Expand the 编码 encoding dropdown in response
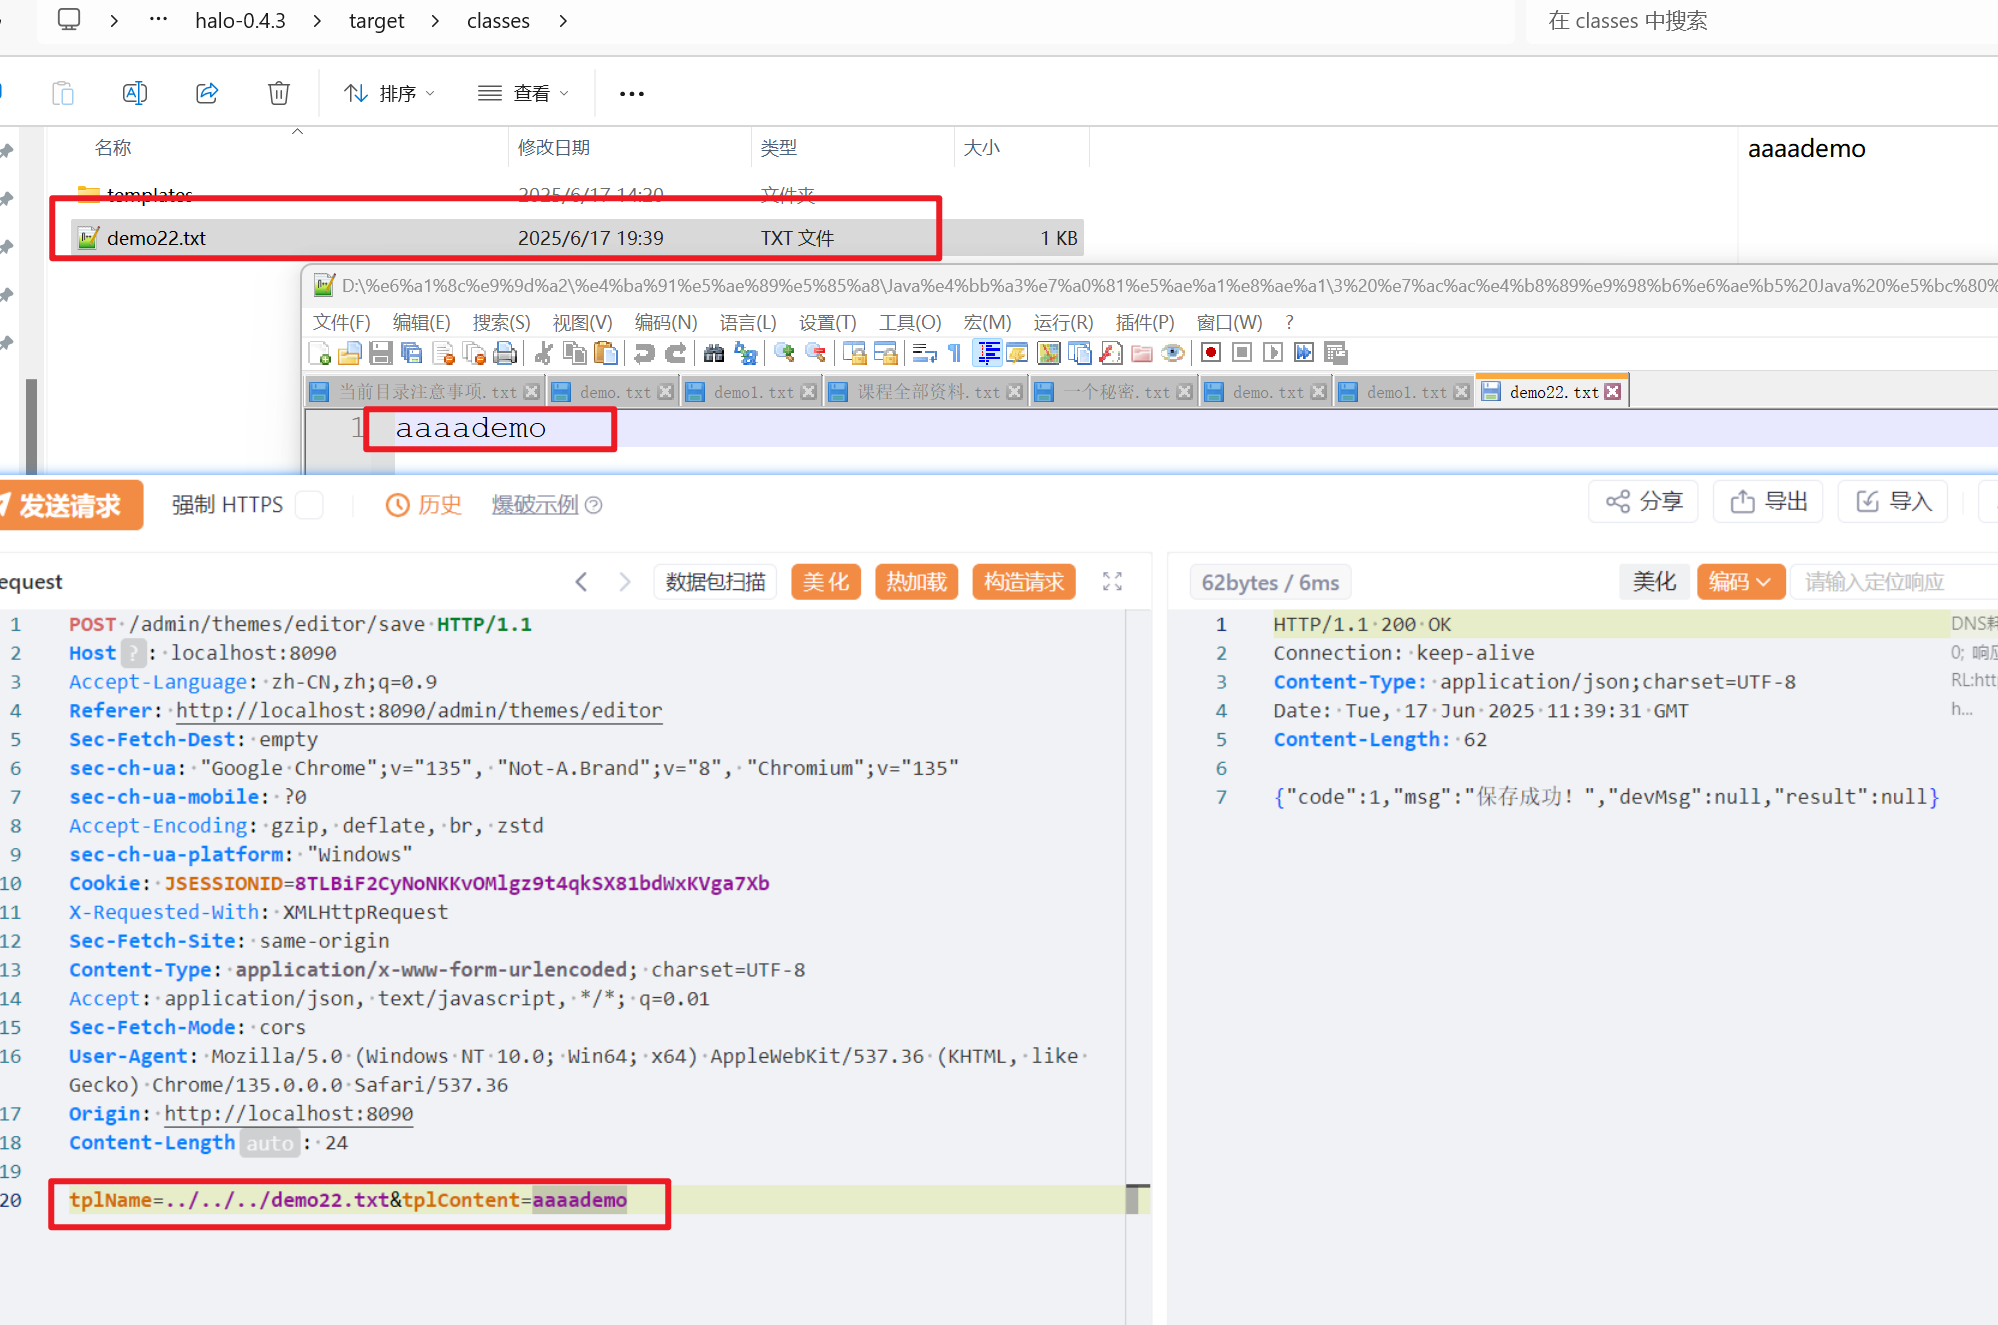 click(1740, 582)
